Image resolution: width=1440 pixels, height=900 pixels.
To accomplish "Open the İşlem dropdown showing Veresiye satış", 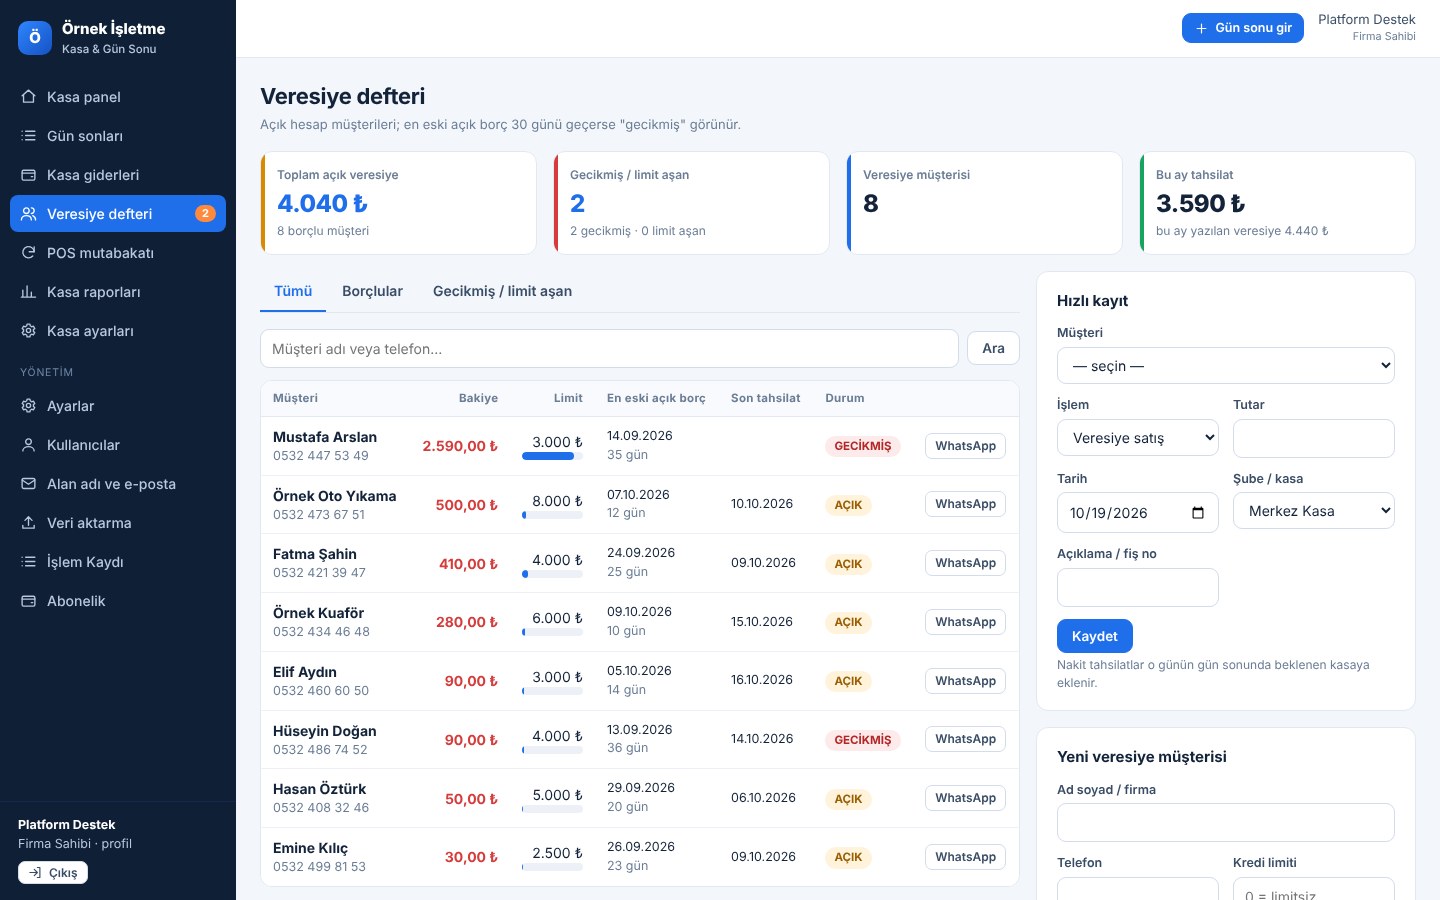I will coord(1137,438).
